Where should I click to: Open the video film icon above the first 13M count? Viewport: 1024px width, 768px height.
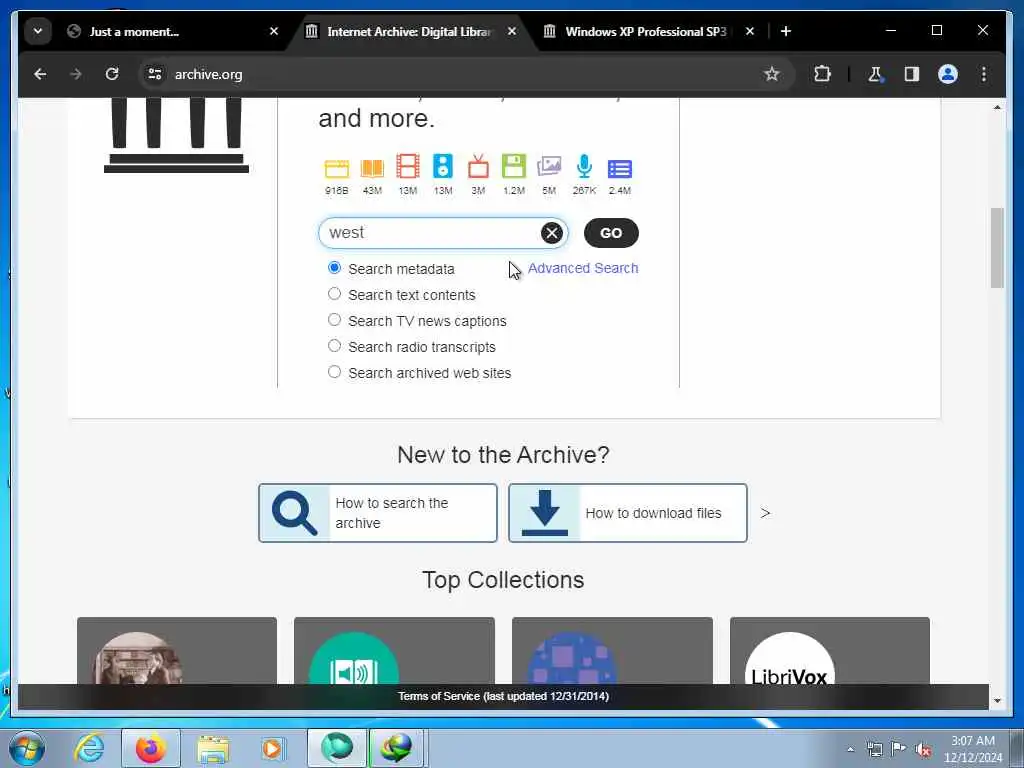click(408, 167)
